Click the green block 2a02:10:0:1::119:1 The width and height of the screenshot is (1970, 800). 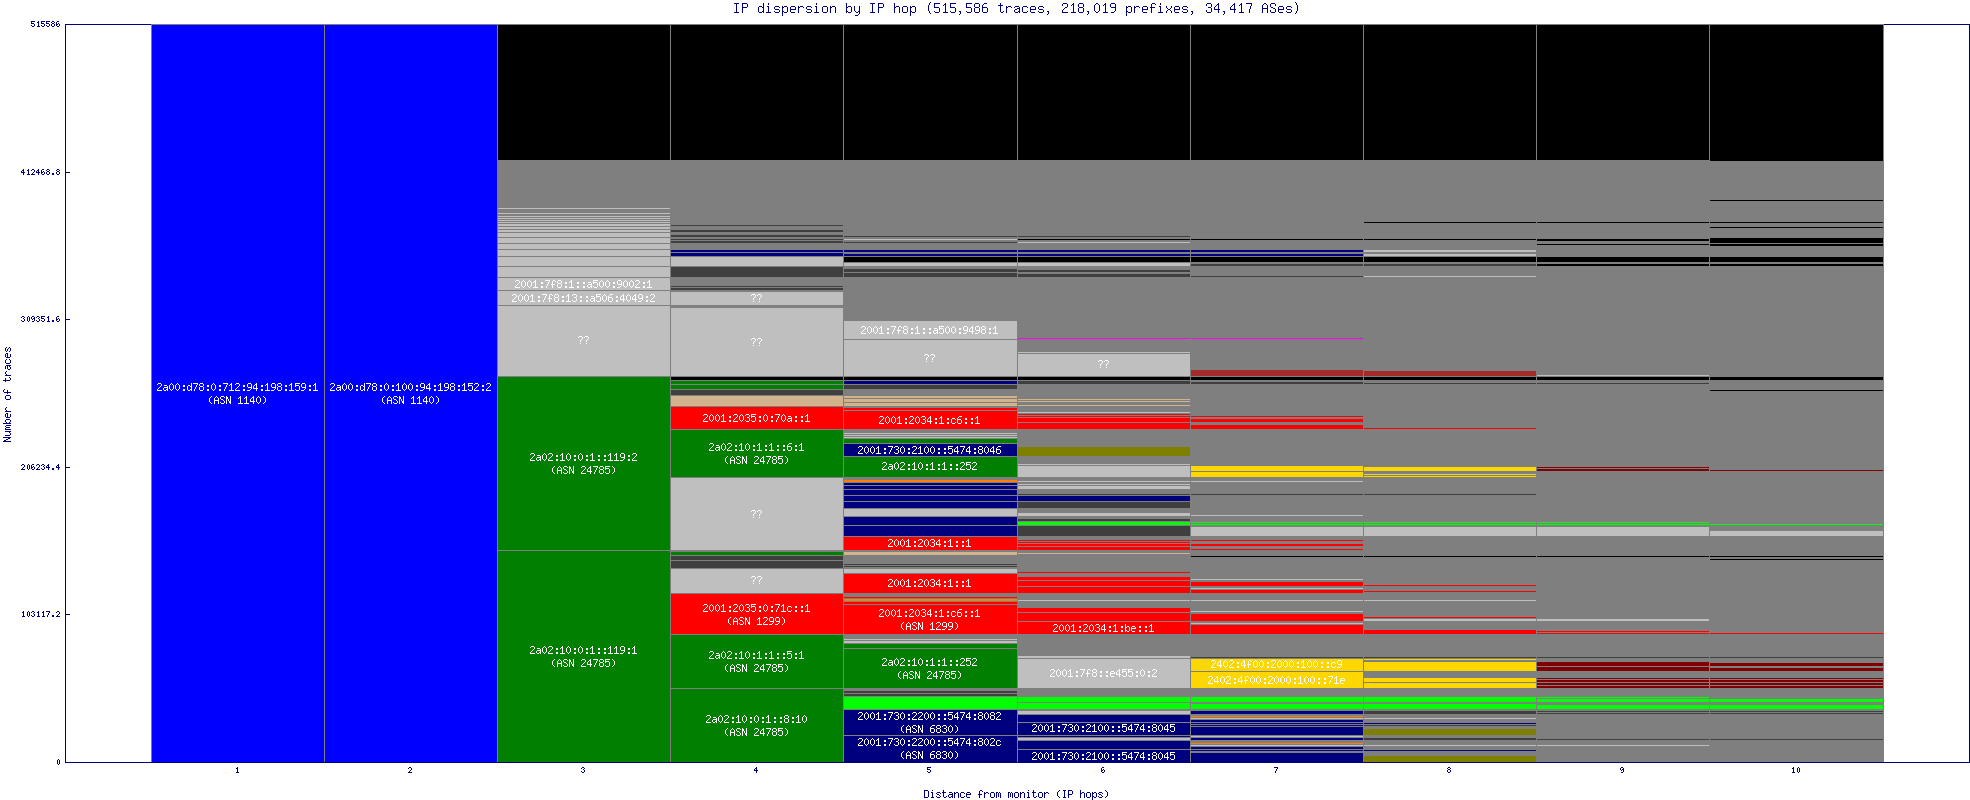tap(584, 656)
